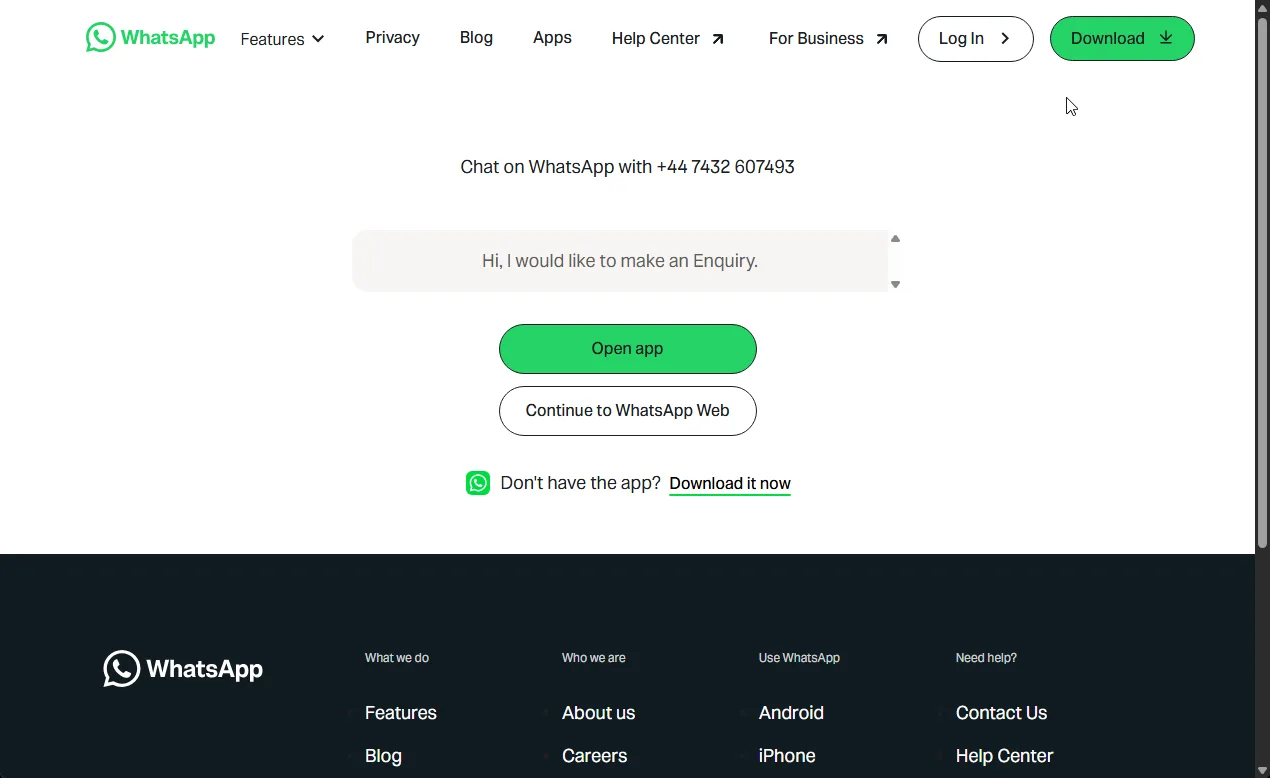This screenshot has width=1270, height=778.
Task: Click the Log In button
Action: [x=975, y=39]
